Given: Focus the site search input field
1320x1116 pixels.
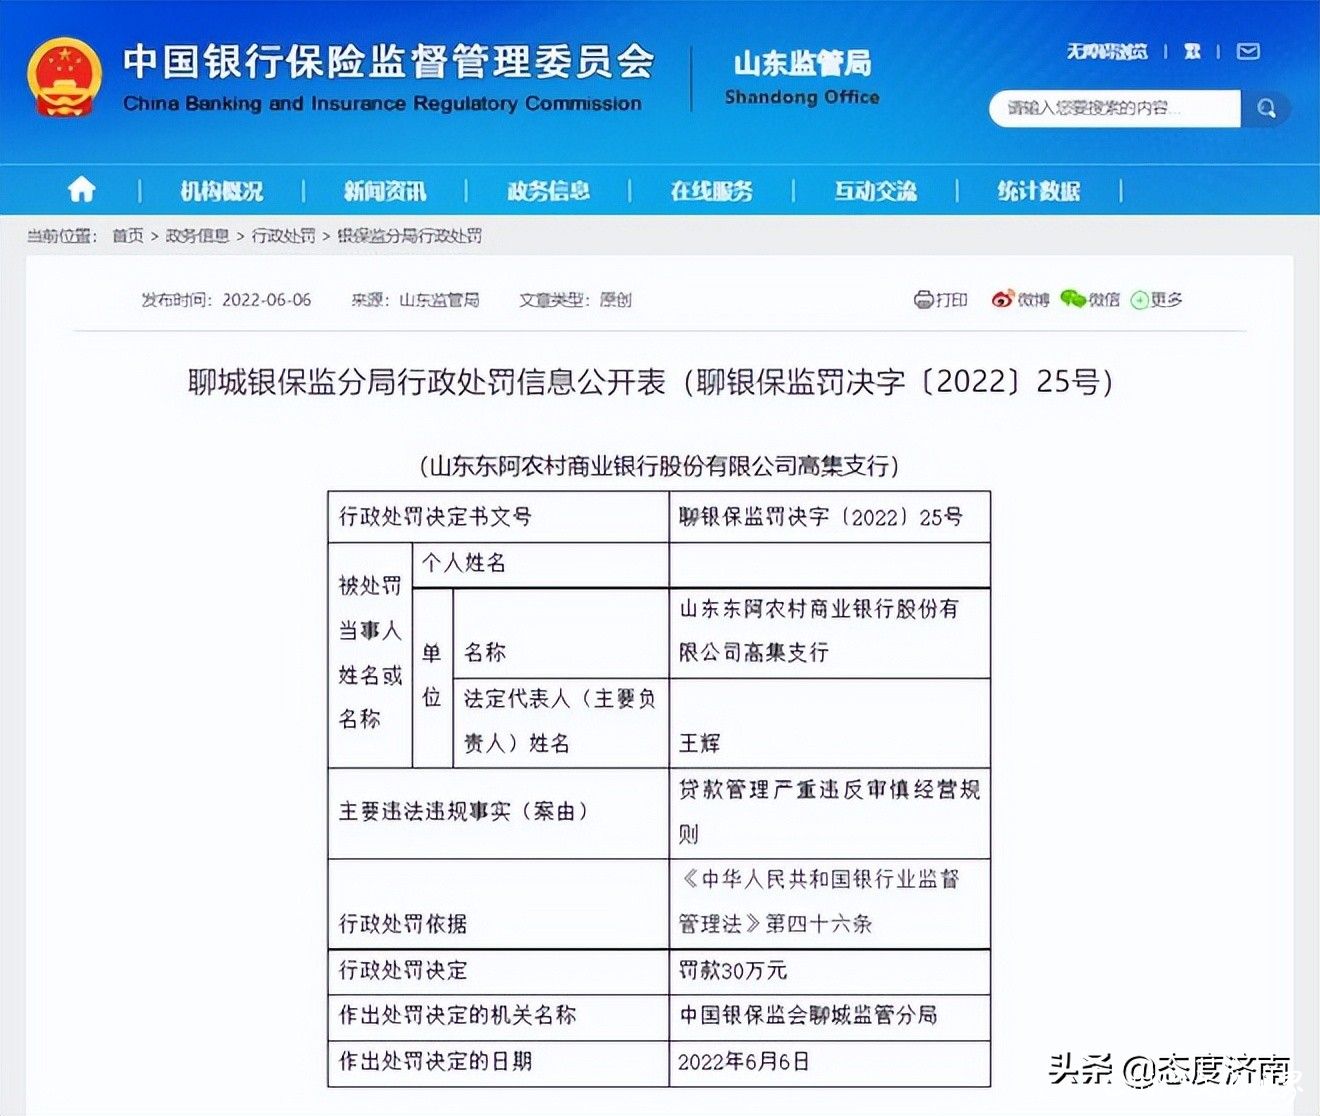Looking at the screenshot, I should (x=1114, y=108).
